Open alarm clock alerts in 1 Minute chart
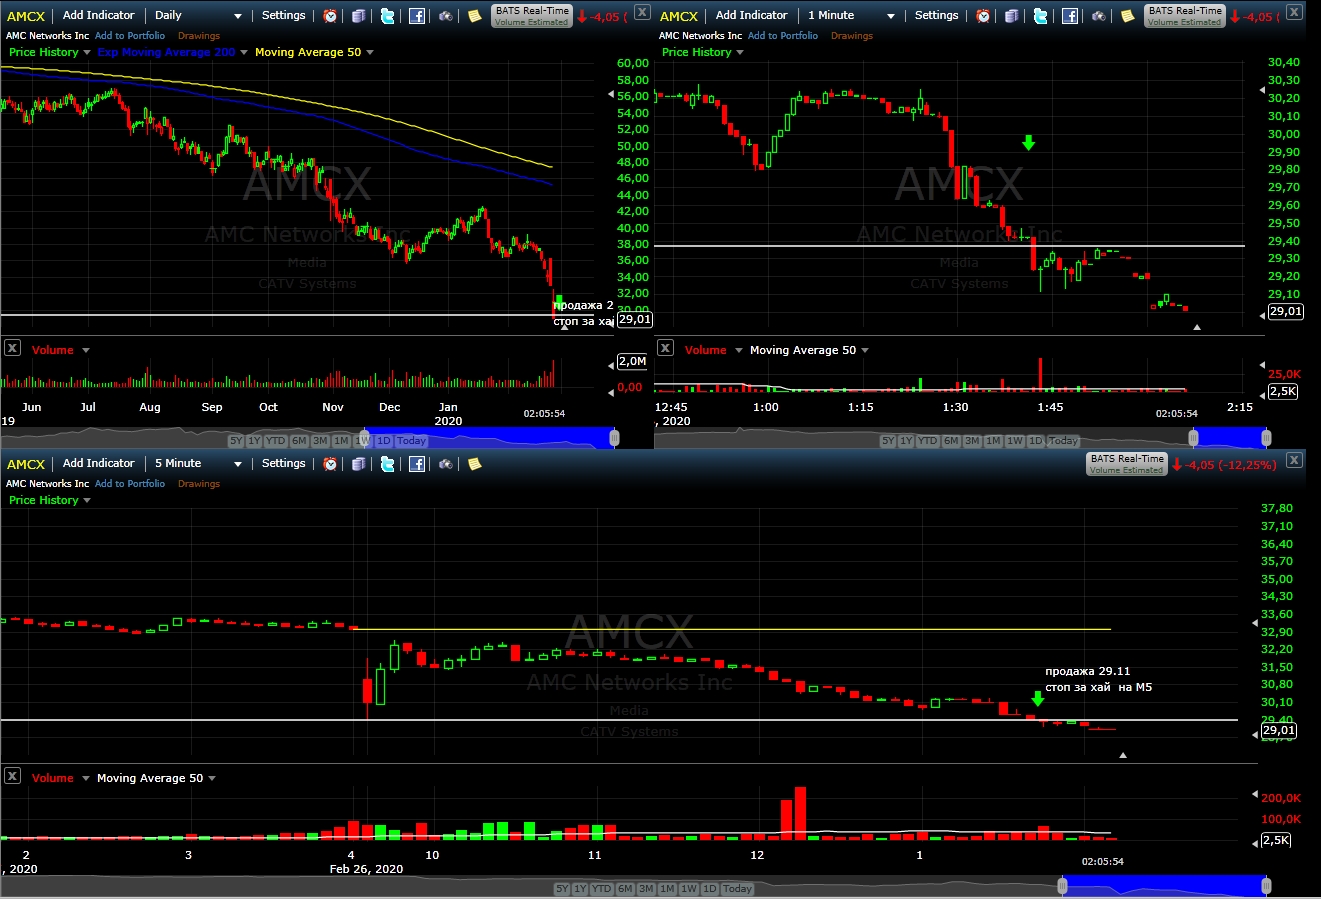Image resolution: width=1321 pixels, height=900 pixels. coord(983,16)
